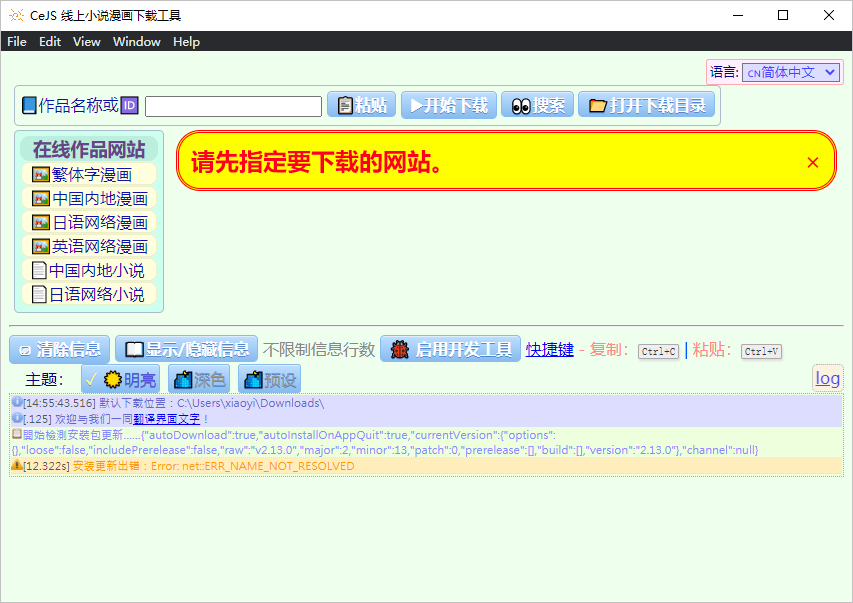Click the document icon beside 中国内地小说

(x=39, y=270)
